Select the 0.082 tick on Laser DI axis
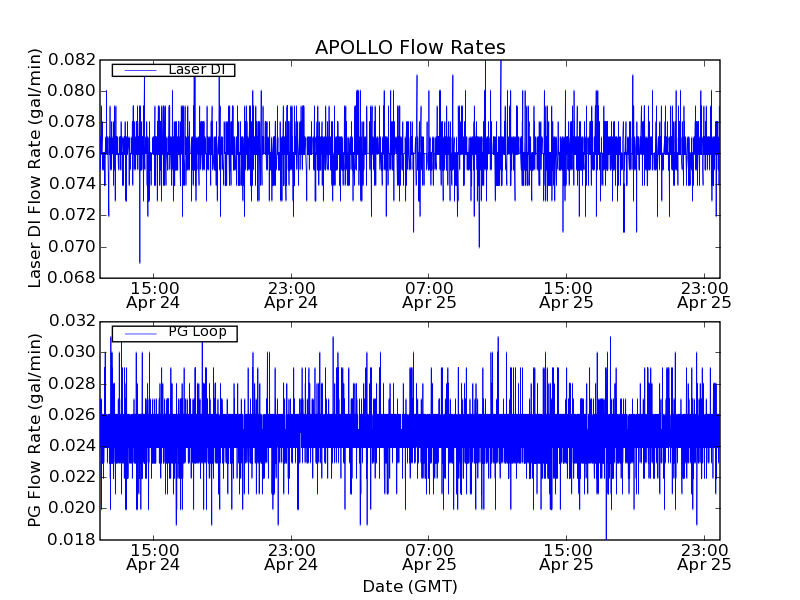Screen dimensions: 800x600 (72, 60)
